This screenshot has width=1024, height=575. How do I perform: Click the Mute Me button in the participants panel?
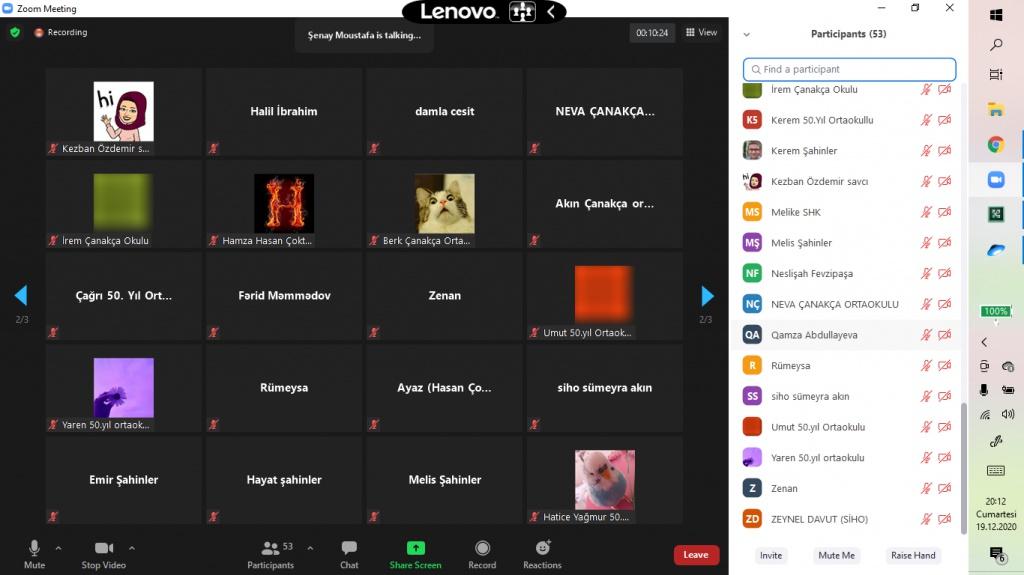pos(836,555)
